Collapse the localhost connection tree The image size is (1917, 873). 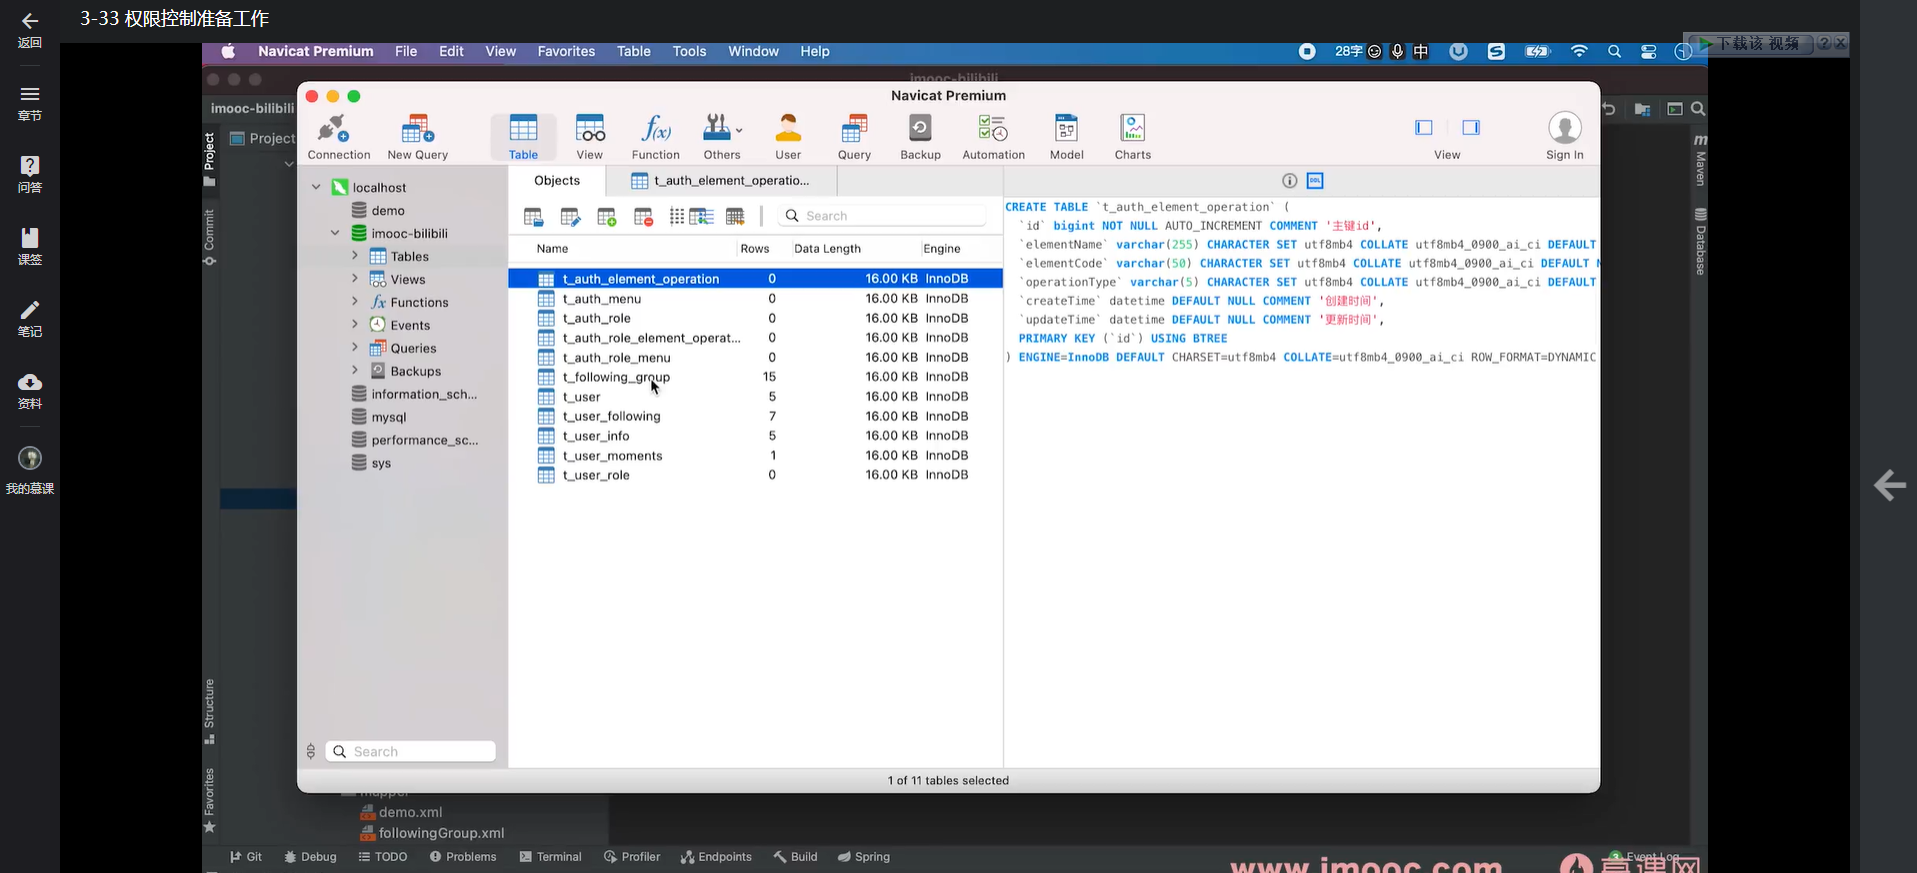pyautogui.click(x=316, y=187)
